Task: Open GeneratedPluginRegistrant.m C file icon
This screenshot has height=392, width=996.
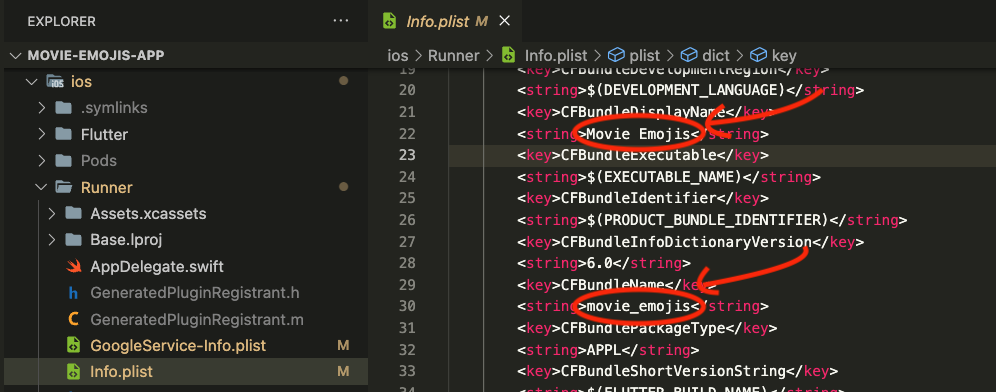Action: pyautogui.click(x=74, y=319)
